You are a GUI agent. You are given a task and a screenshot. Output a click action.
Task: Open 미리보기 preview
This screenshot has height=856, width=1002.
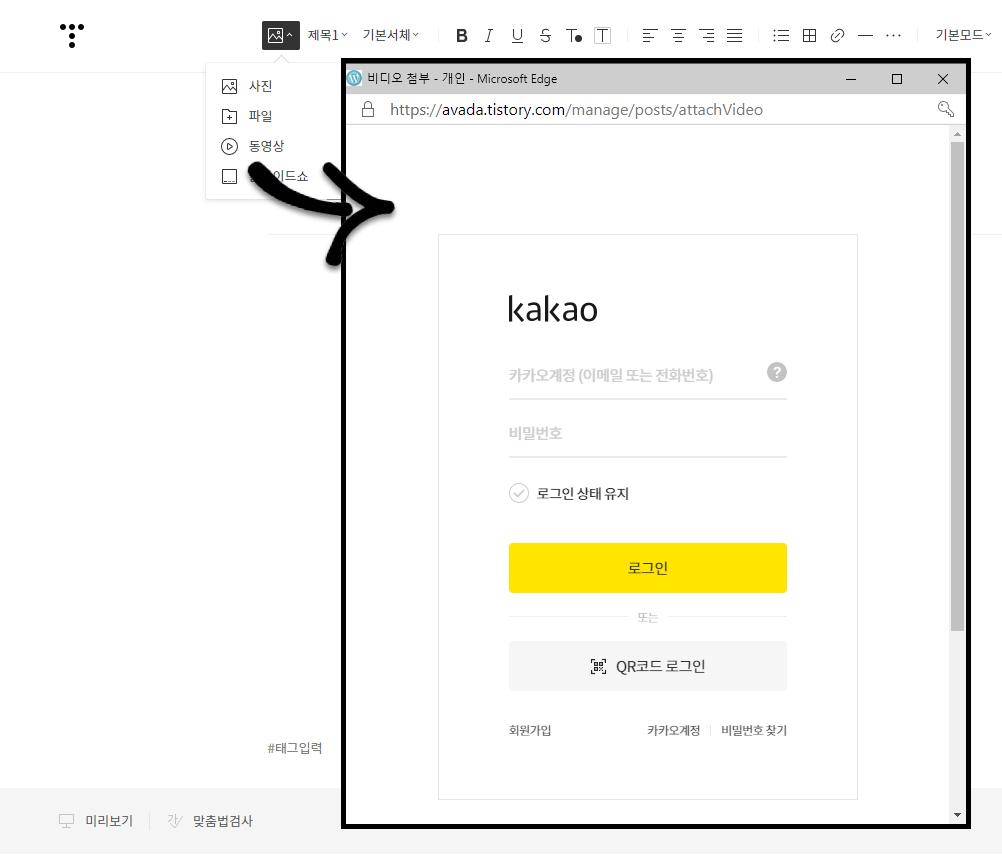(96, 822)
